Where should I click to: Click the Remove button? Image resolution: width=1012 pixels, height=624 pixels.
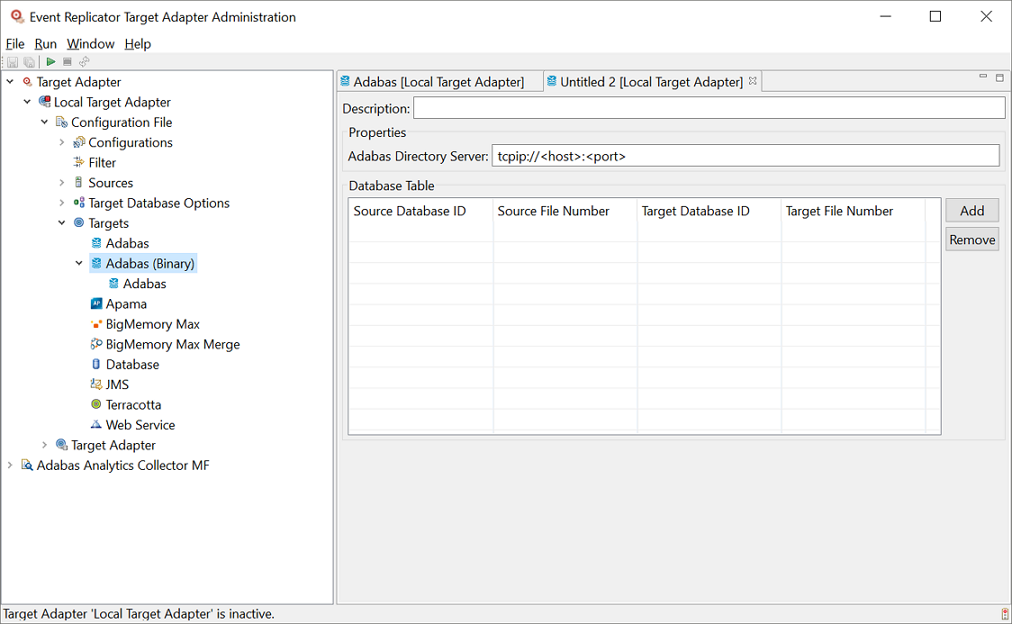(970, 238)
